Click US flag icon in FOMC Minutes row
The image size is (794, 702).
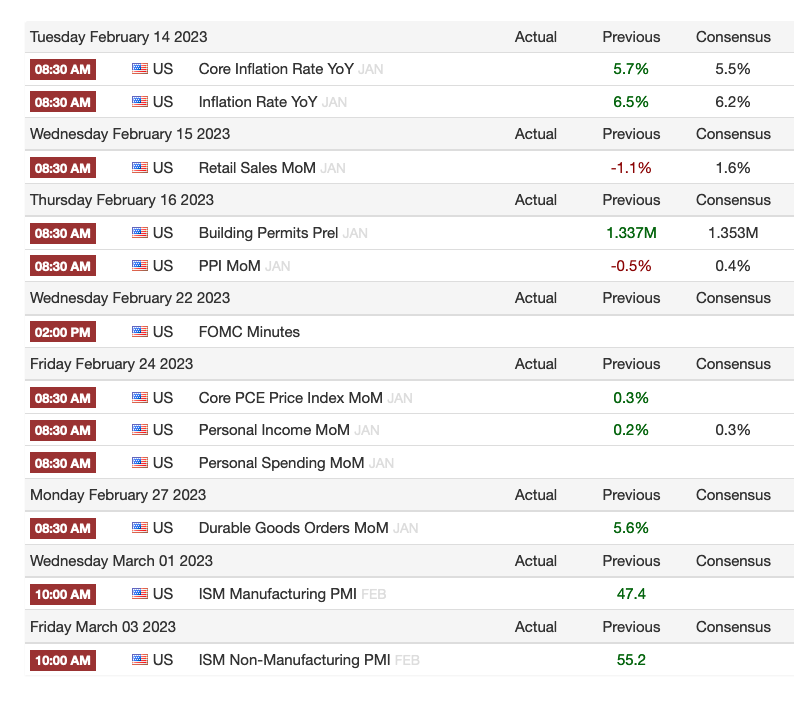pyautogui.click(x=140, y=331)
